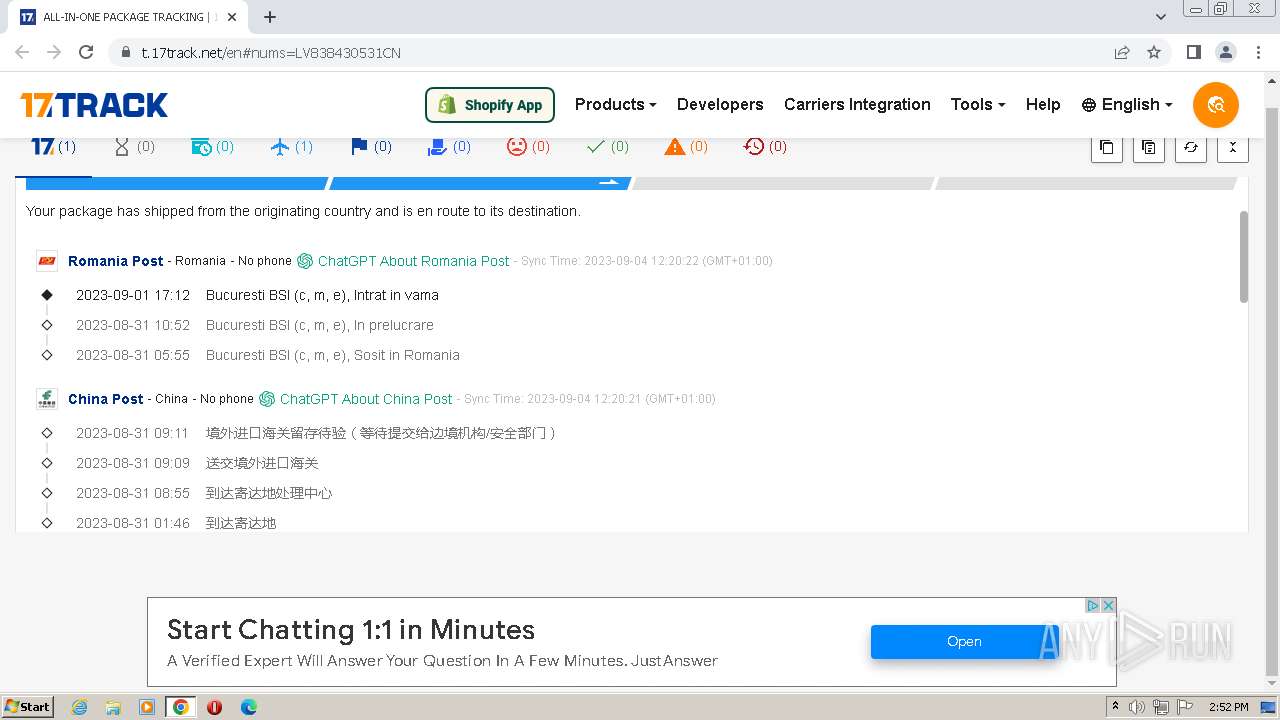Screen dimensions: 1280x720
Task: Open Internet Explorer from taskbar
Action: click(x=79, y=707)
